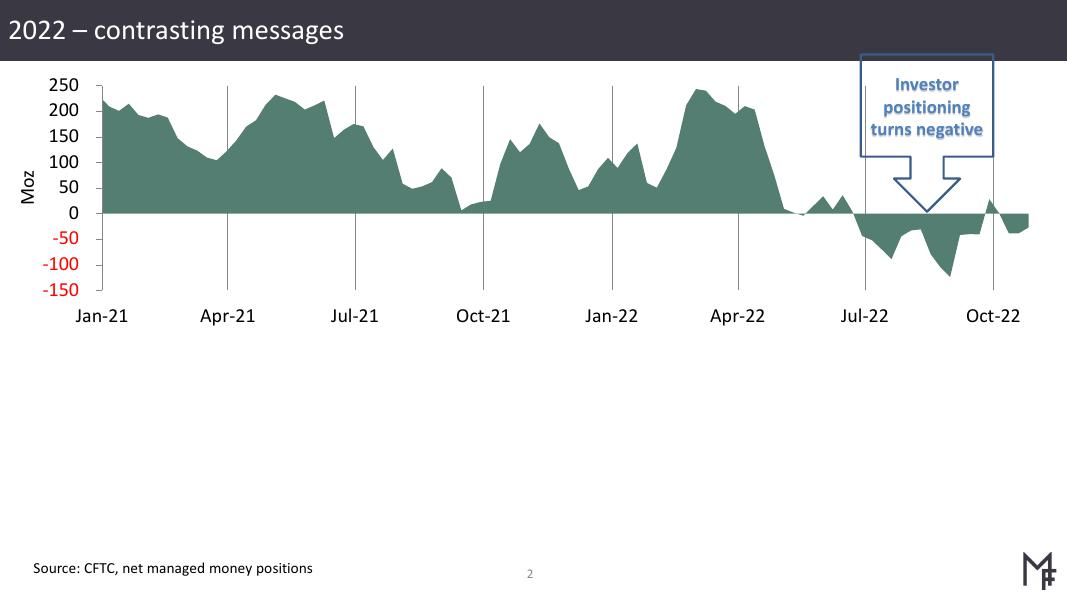Click the MF logo in the bottom corner

click(1039, 569)
